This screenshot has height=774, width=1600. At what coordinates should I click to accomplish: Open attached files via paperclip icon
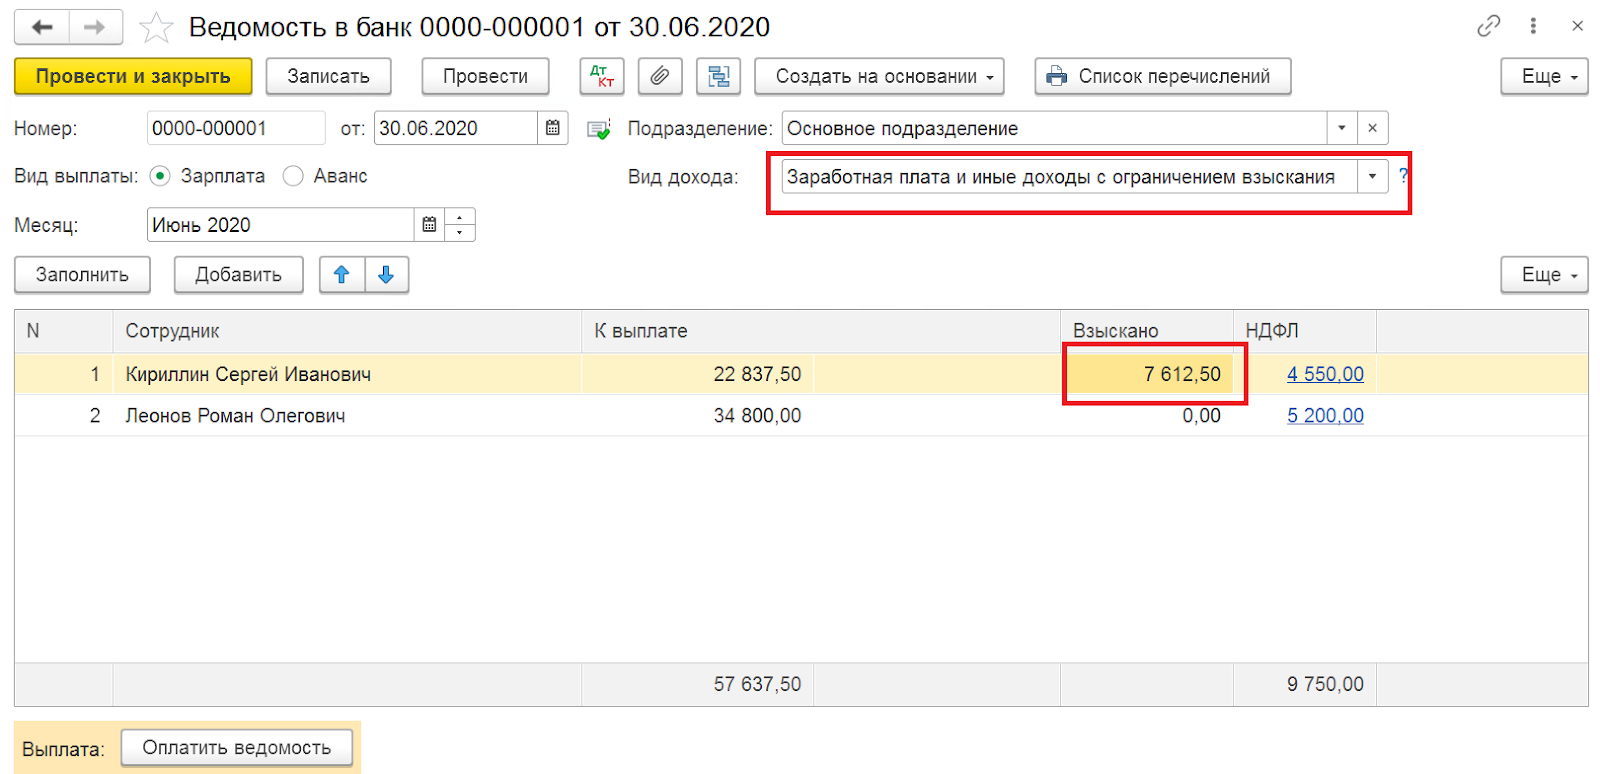(660, 76)
